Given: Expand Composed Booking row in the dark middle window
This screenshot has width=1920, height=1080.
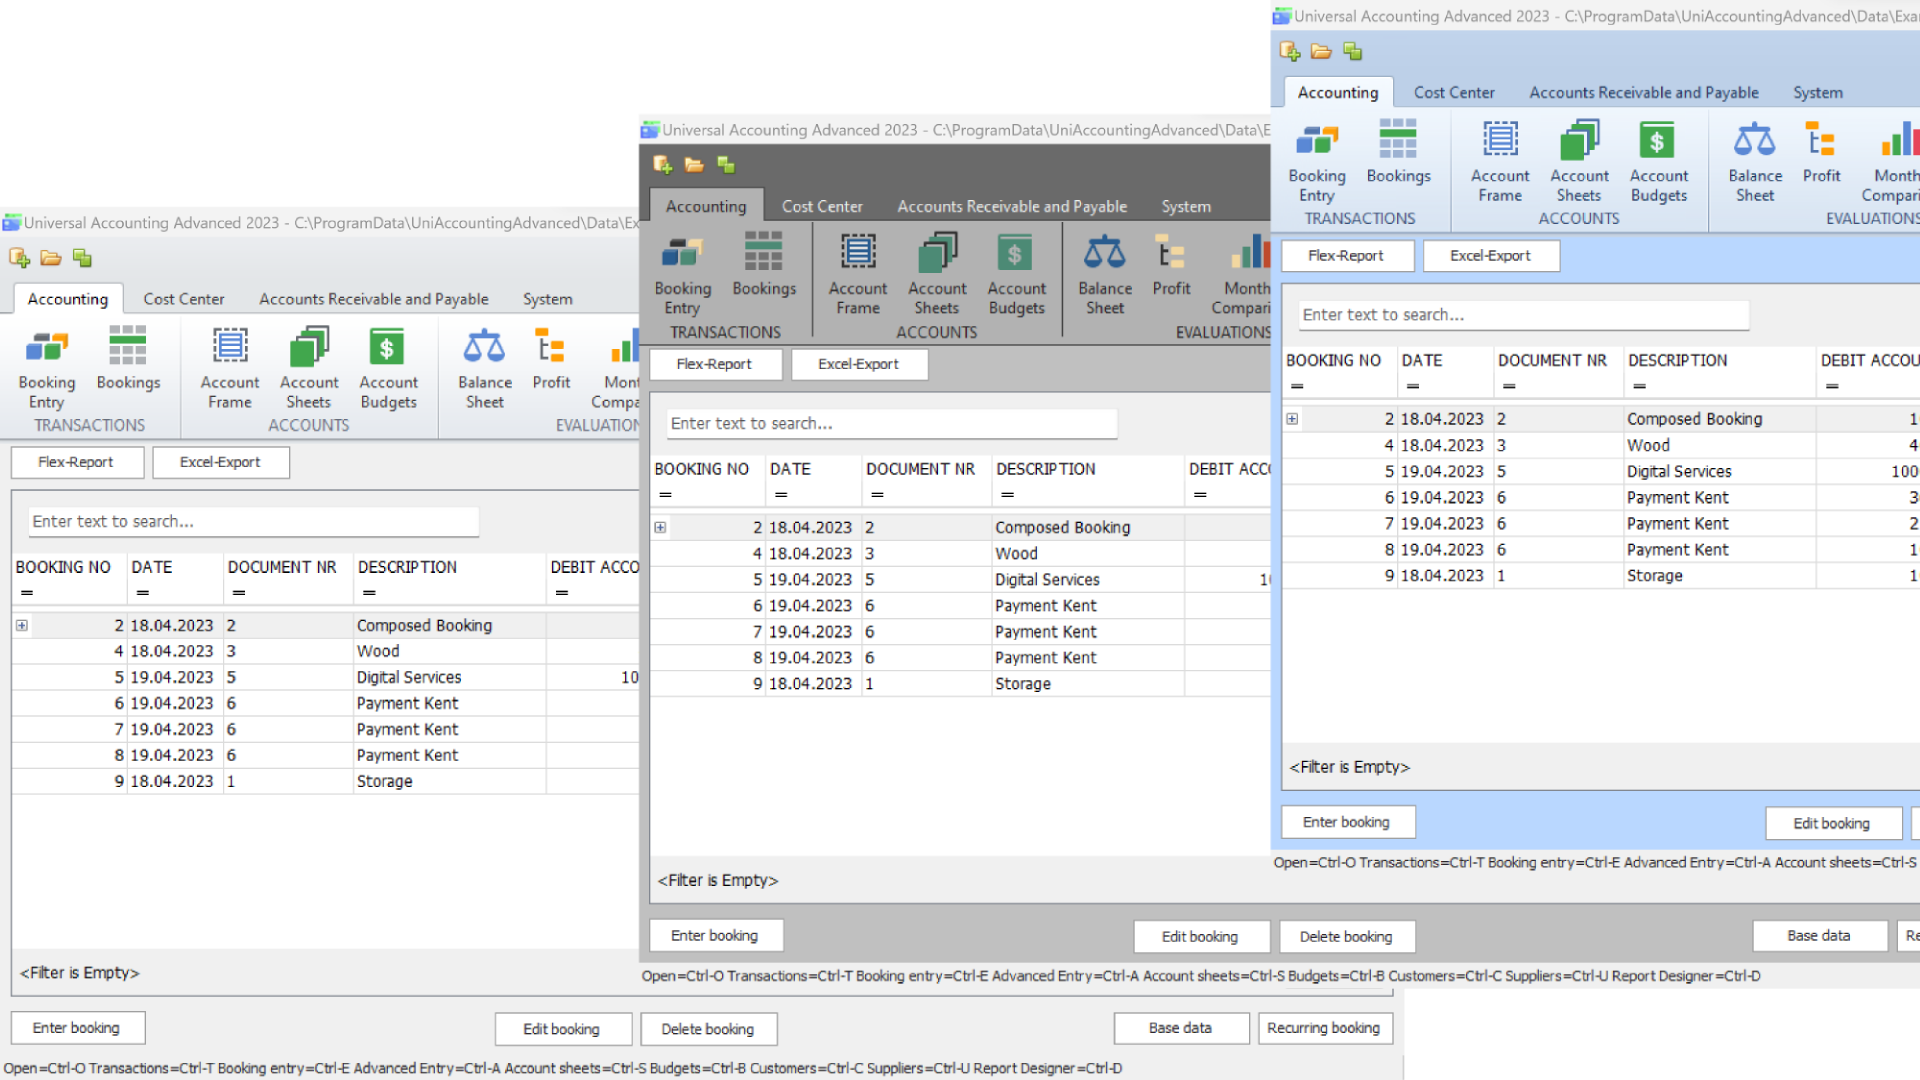Looking at the screenshot, I should coord(660,528).
